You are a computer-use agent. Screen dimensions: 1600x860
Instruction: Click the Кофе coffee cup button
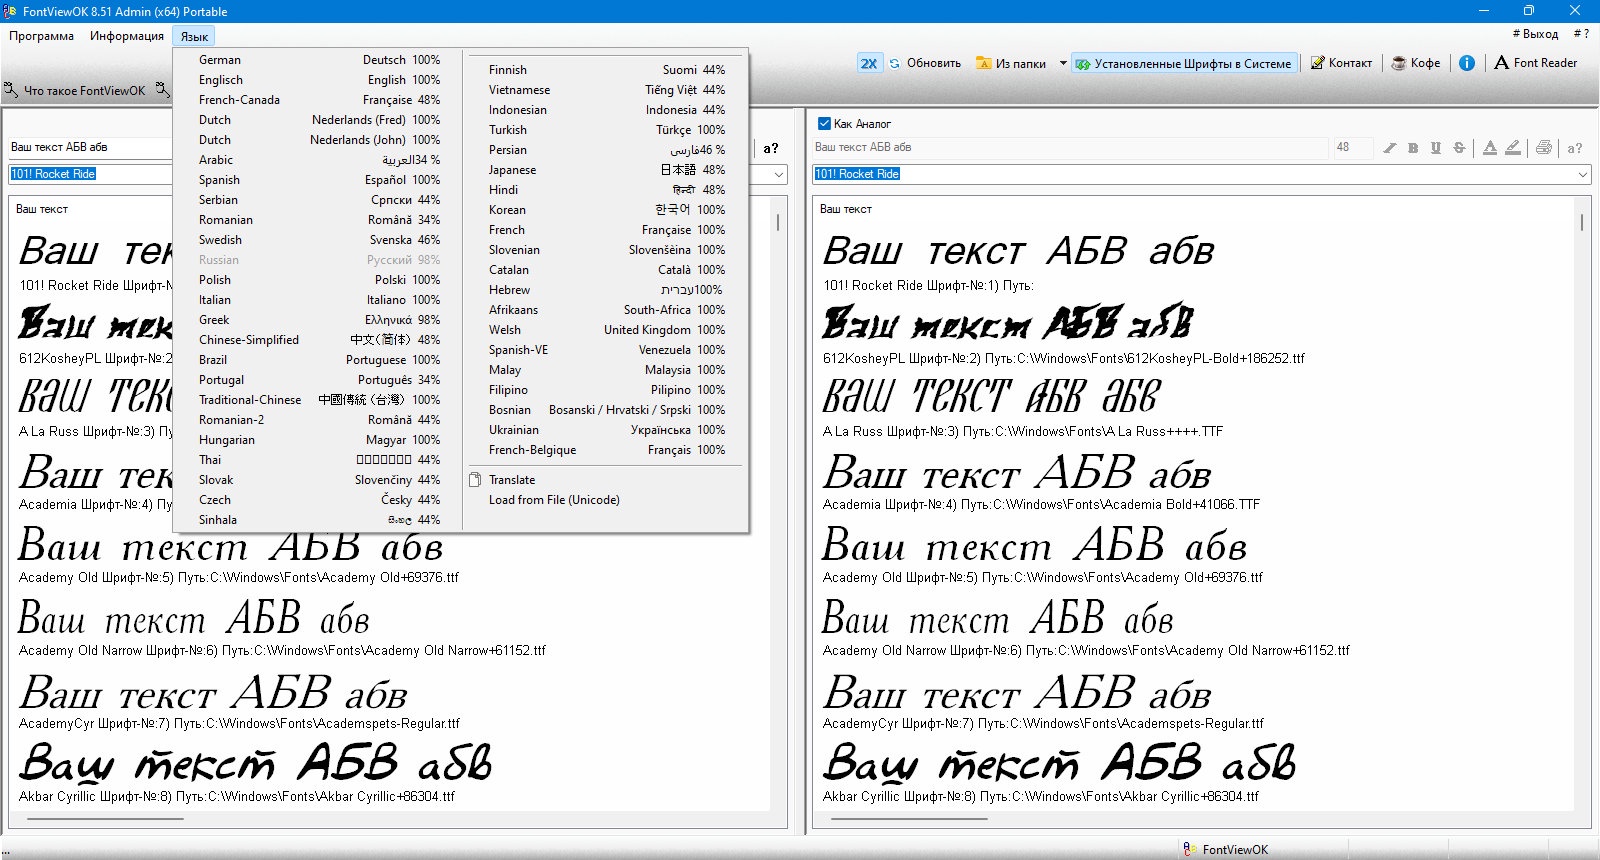[x=1415, y=63]
